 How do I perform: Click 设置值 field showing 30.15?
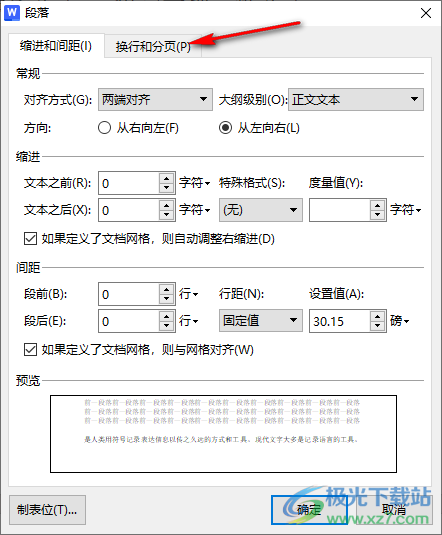click(340, 321)
